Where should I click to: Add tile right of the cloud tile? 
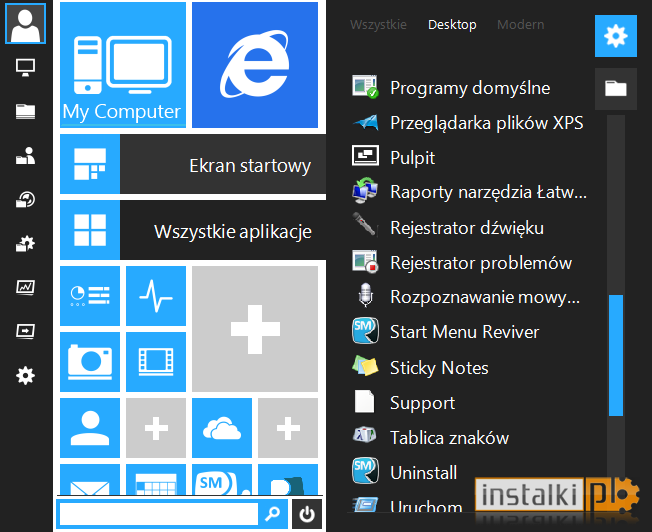(288, 428)
